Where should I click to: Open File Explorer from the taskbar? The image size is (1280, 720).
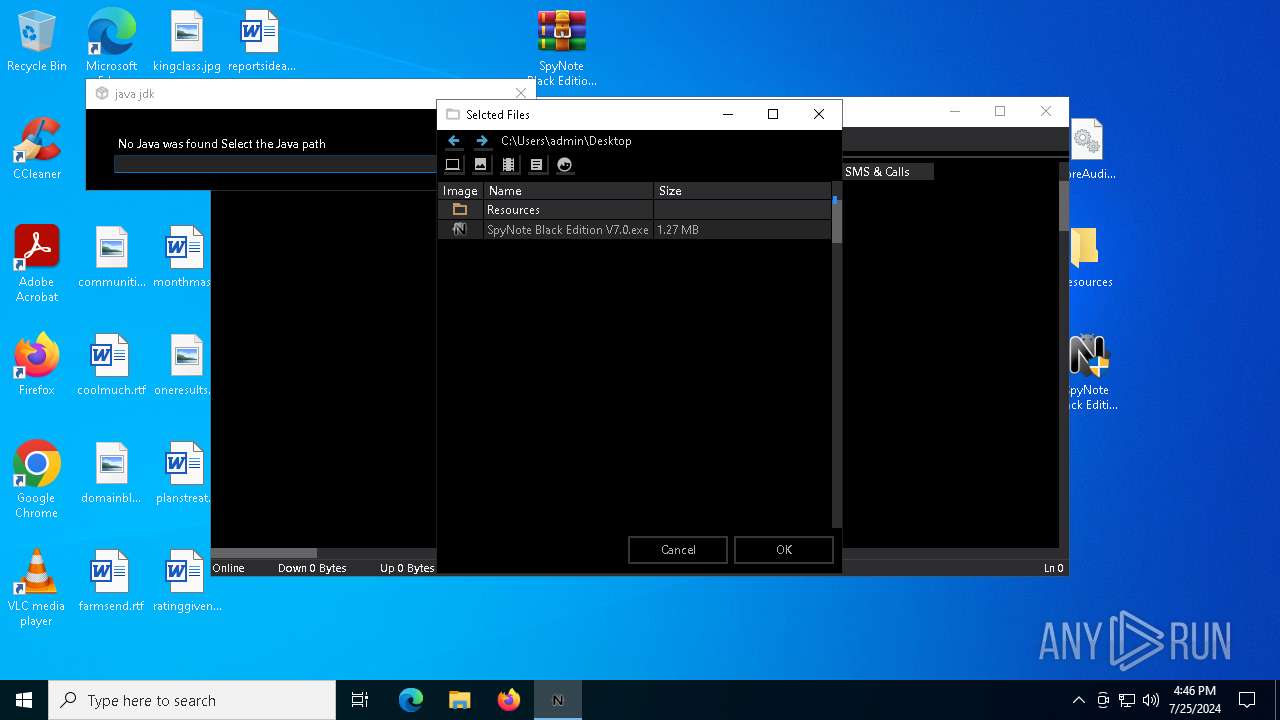tap(460, 700)
